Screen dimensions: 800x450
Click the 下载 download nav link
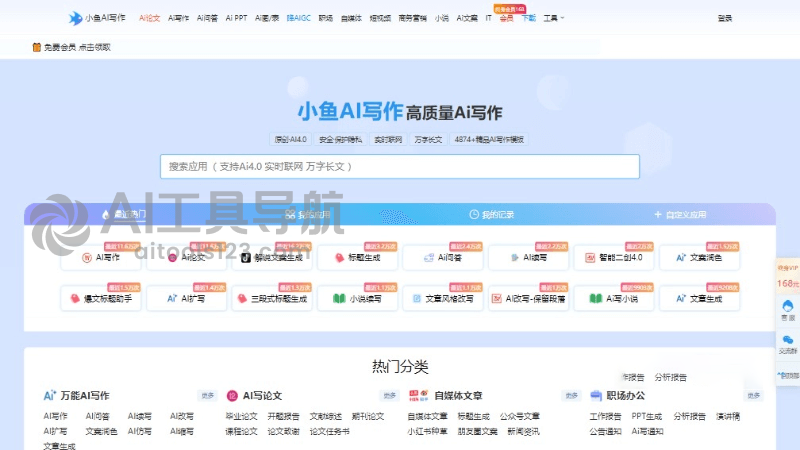coord(529,18)
